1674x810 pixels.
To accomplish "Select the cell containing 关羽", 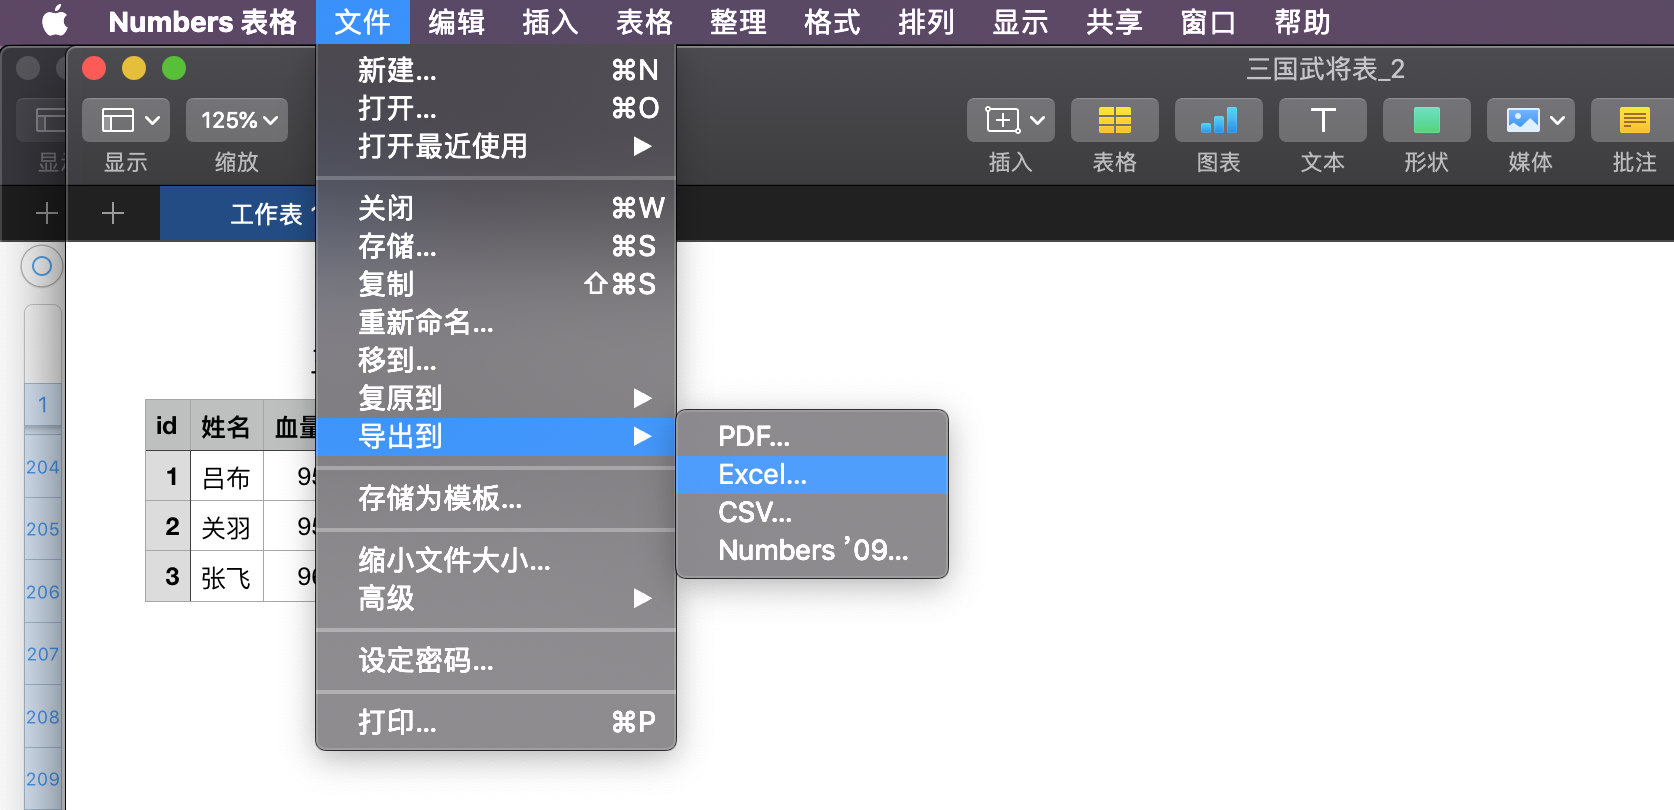I will (226, 527).
